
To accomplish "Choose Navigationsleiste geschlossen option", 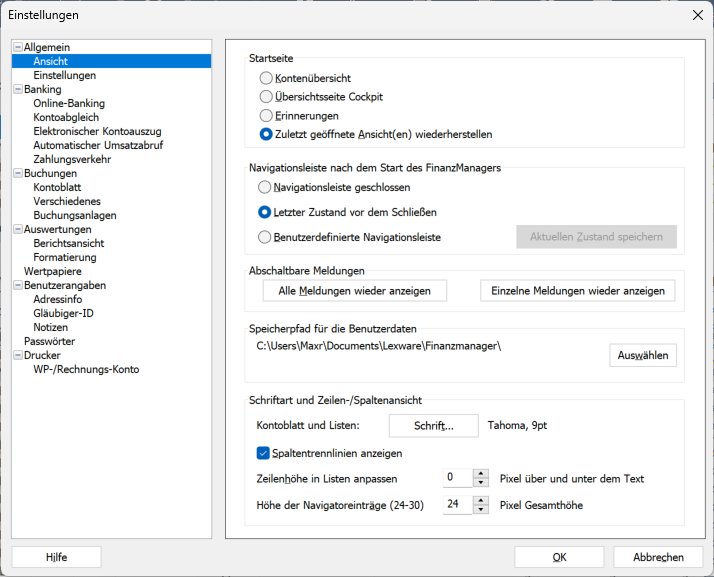I will tap(265, 187).
